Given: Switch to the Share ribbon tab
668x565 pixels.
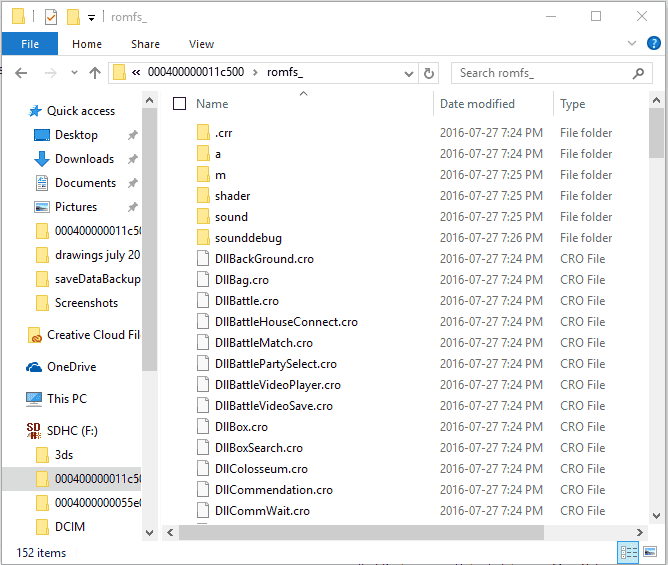Looking at the screenshot, I should [145, 44].
